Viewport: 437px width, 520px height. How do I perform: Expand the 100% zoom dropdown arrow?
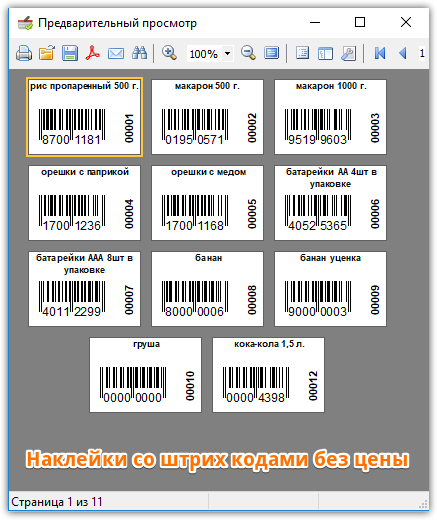click(227, 53)
